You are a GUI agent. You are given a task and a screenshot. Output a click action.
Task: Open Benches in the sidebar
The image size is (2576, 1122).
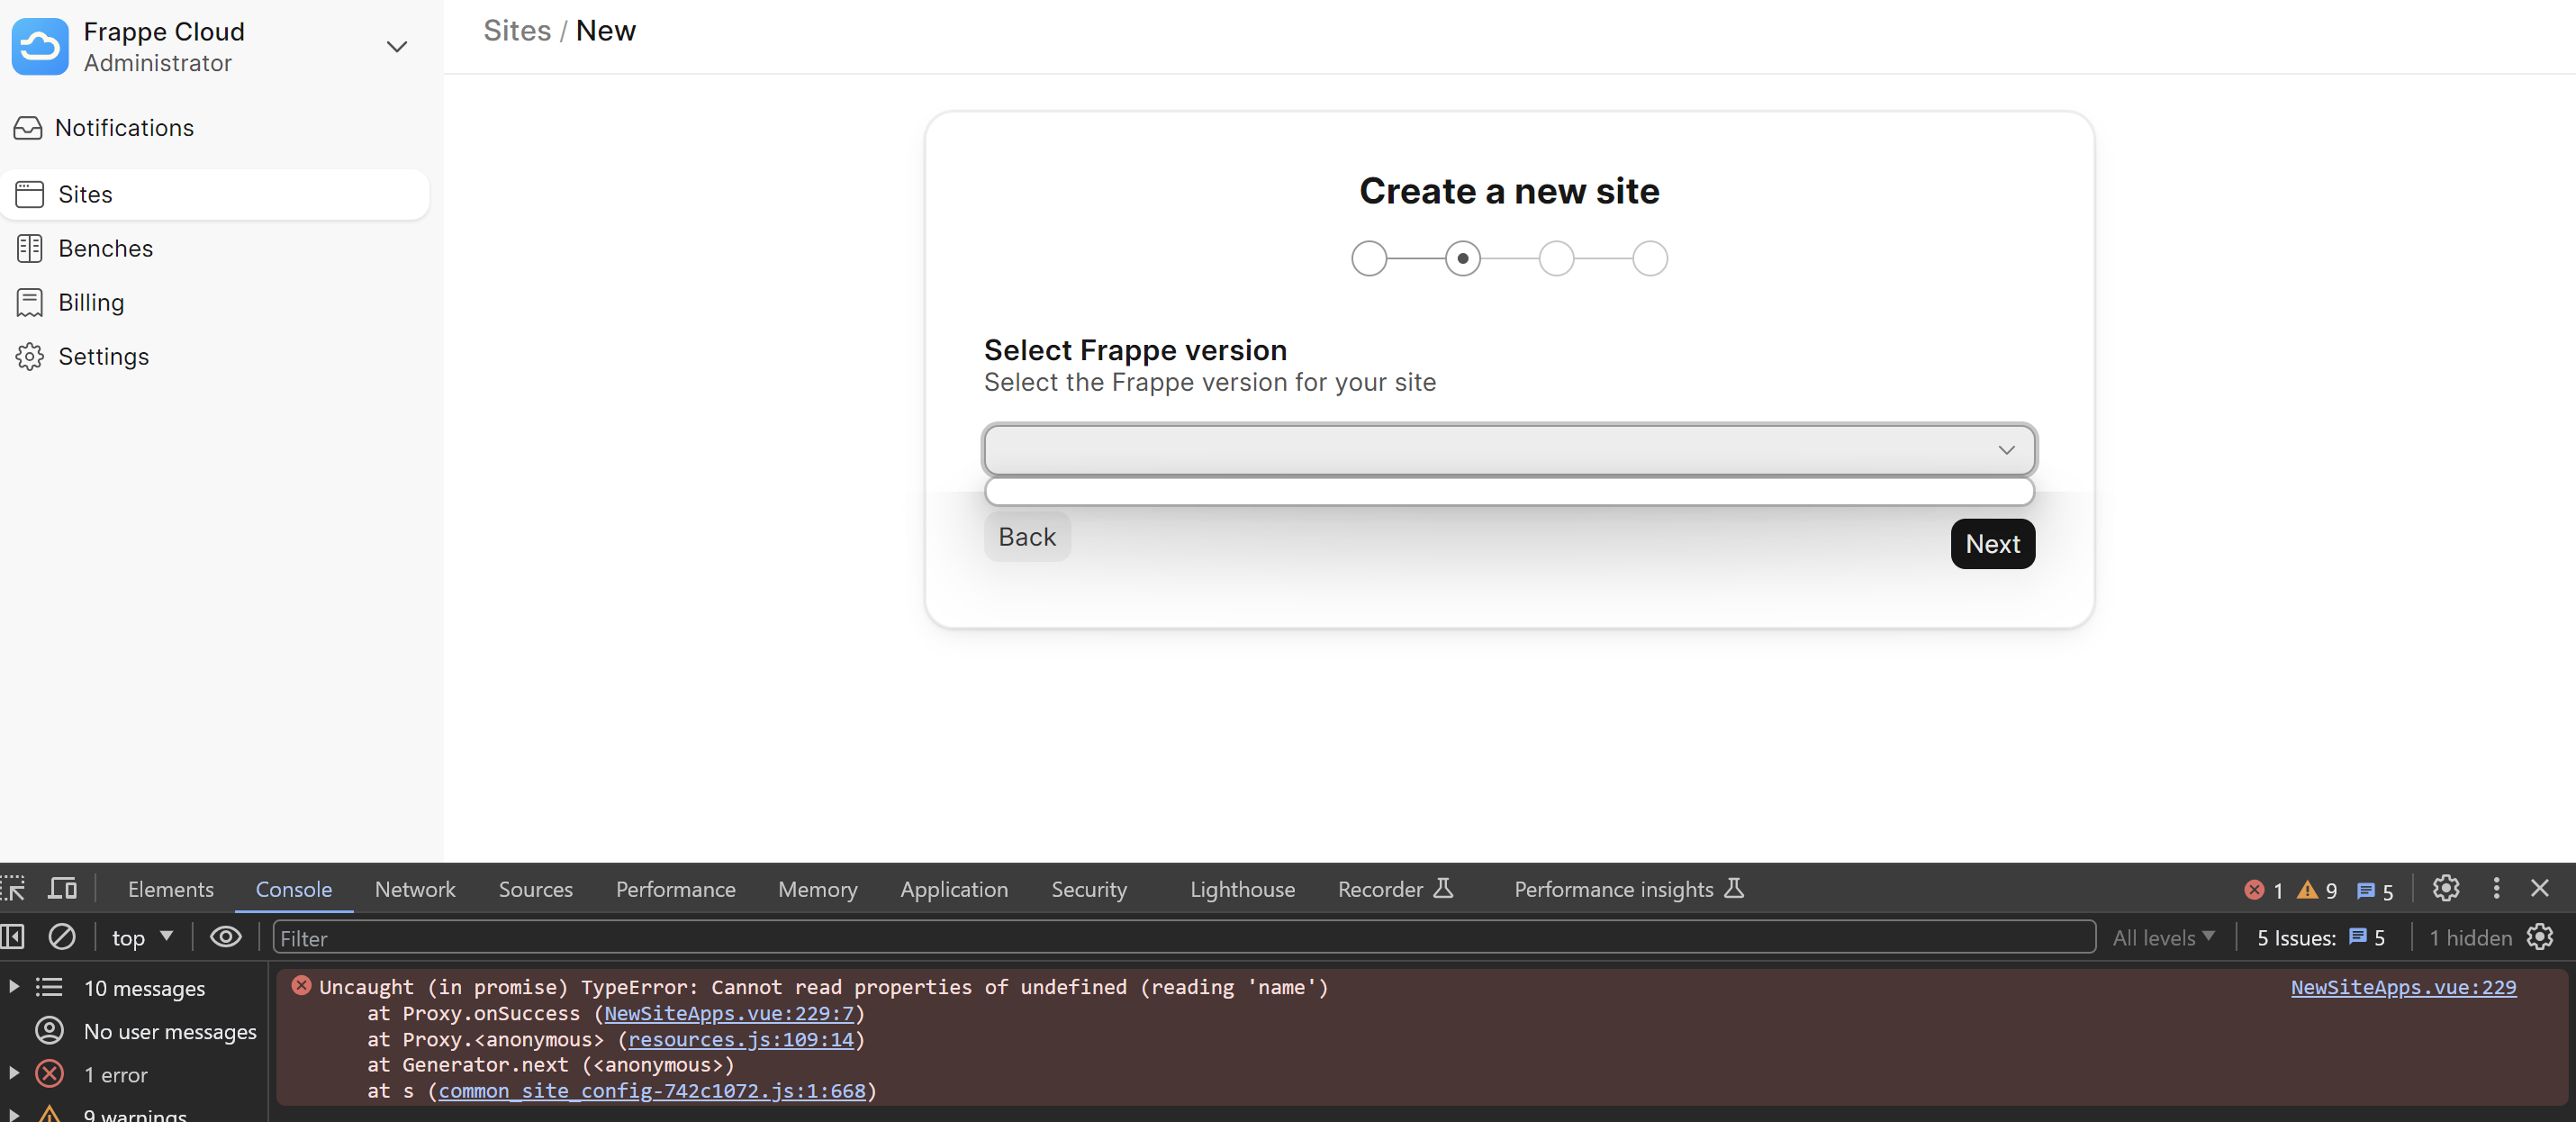point(215,248)
